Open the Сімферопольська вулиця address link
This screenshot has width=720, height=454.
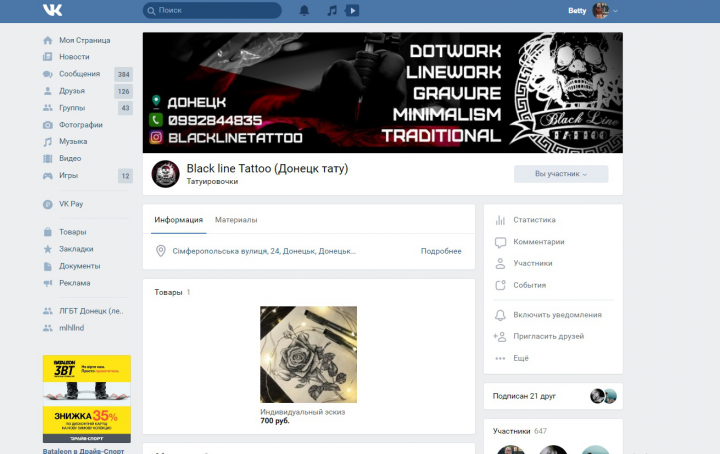[x=264, y=251]
